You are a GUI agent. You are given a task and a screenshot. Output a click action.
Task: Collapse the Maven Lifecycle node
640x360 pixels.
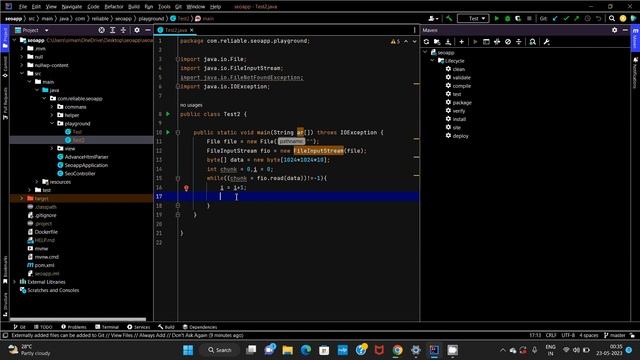pyautogui.click(x=433, y=61)
